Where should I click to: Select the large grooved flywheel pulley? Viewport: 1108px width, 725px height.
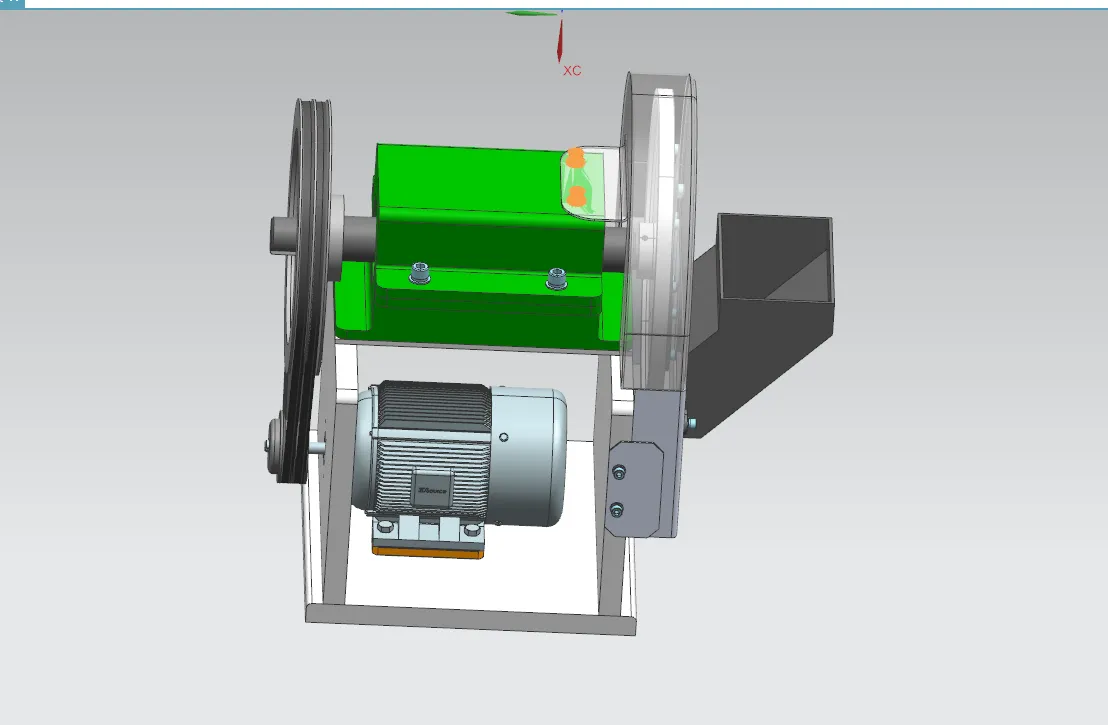tap(305, 290)
